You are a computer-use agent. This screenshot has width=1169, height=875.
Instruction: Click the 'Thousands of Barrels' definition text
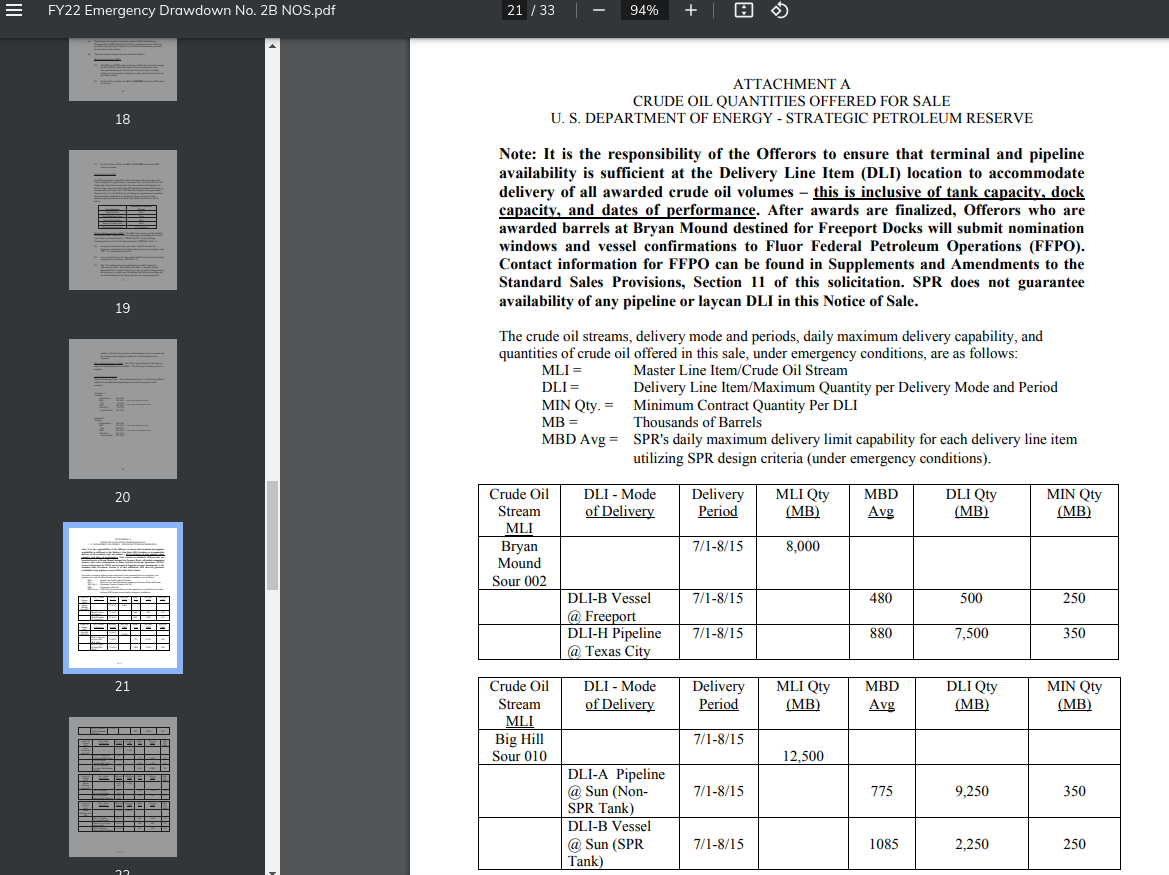pos(697,423)
